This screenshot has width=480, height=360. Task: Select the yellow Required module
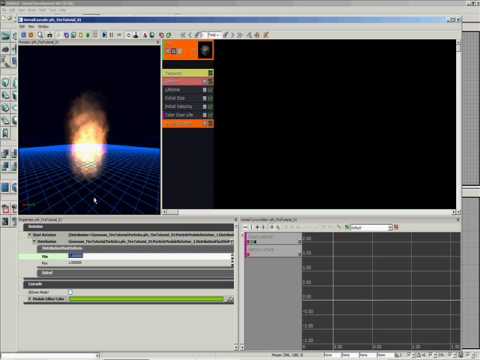pyautogui.click(x=188, y=73)
